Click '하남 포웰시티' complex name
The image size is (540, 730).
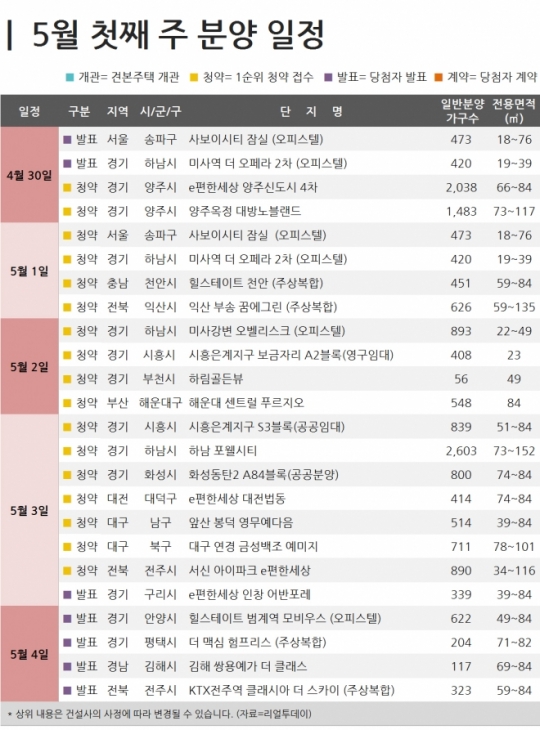coord(223,451)
